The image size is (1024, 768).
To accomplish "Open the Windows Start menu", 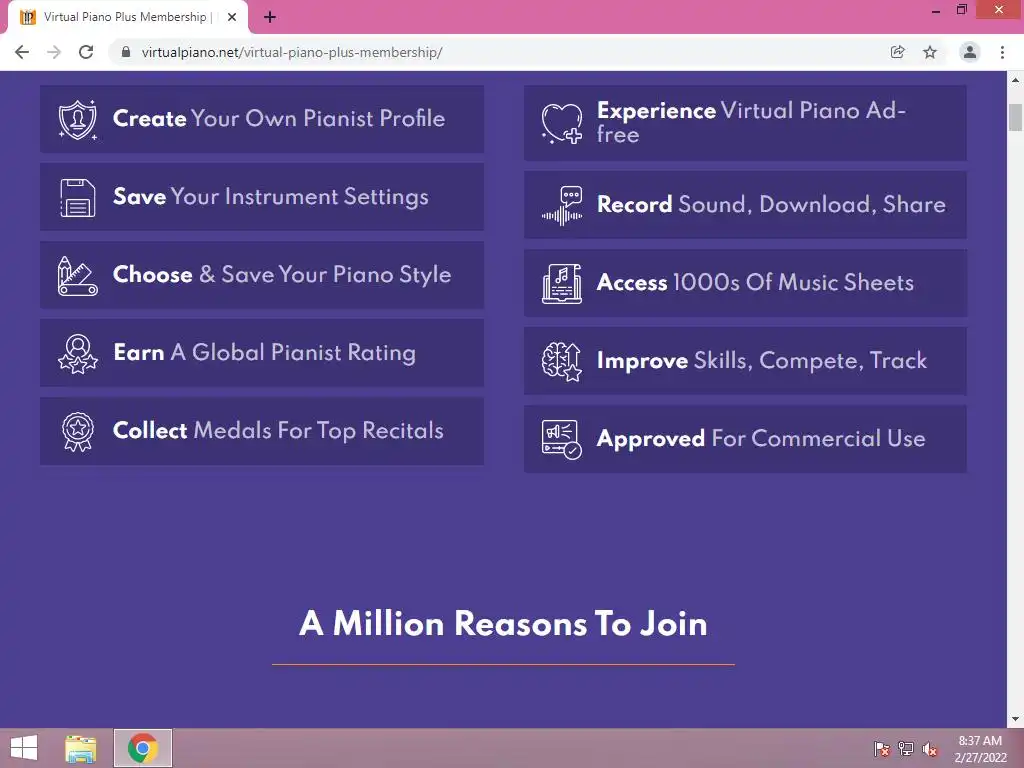I will pyautogui.click(x=24, y=748).
